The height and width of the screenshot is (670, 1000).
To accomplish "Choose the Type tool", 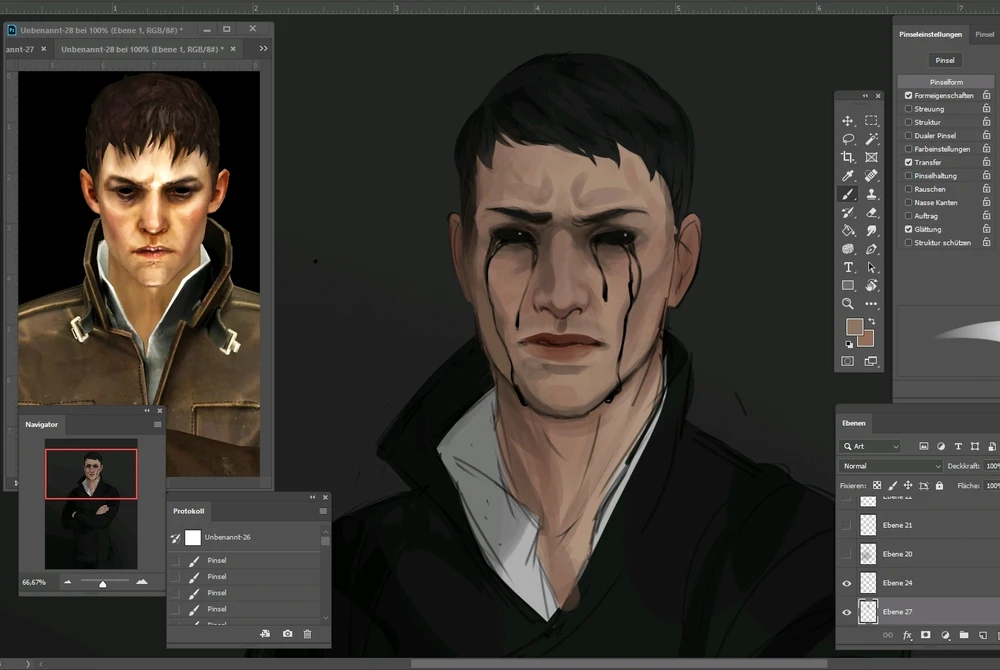I will coord(848,267).
